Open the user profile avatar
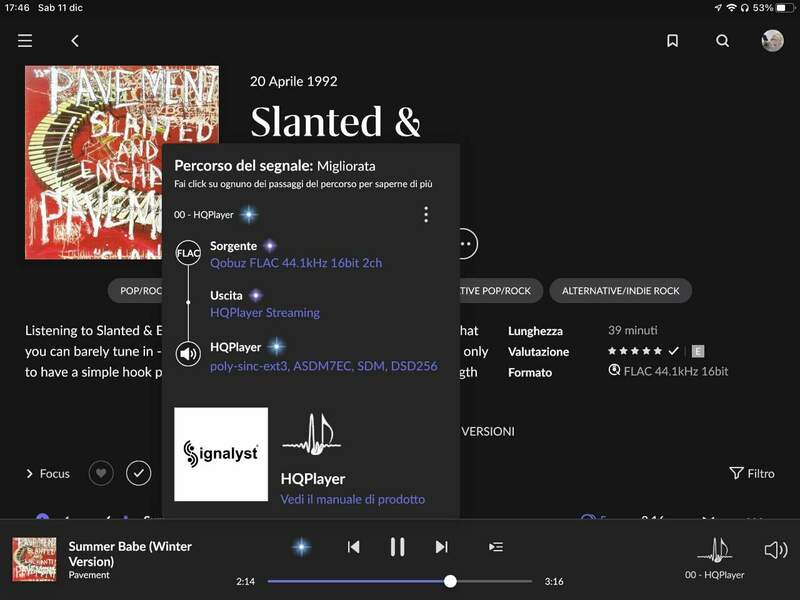 [x=772, y=41]
